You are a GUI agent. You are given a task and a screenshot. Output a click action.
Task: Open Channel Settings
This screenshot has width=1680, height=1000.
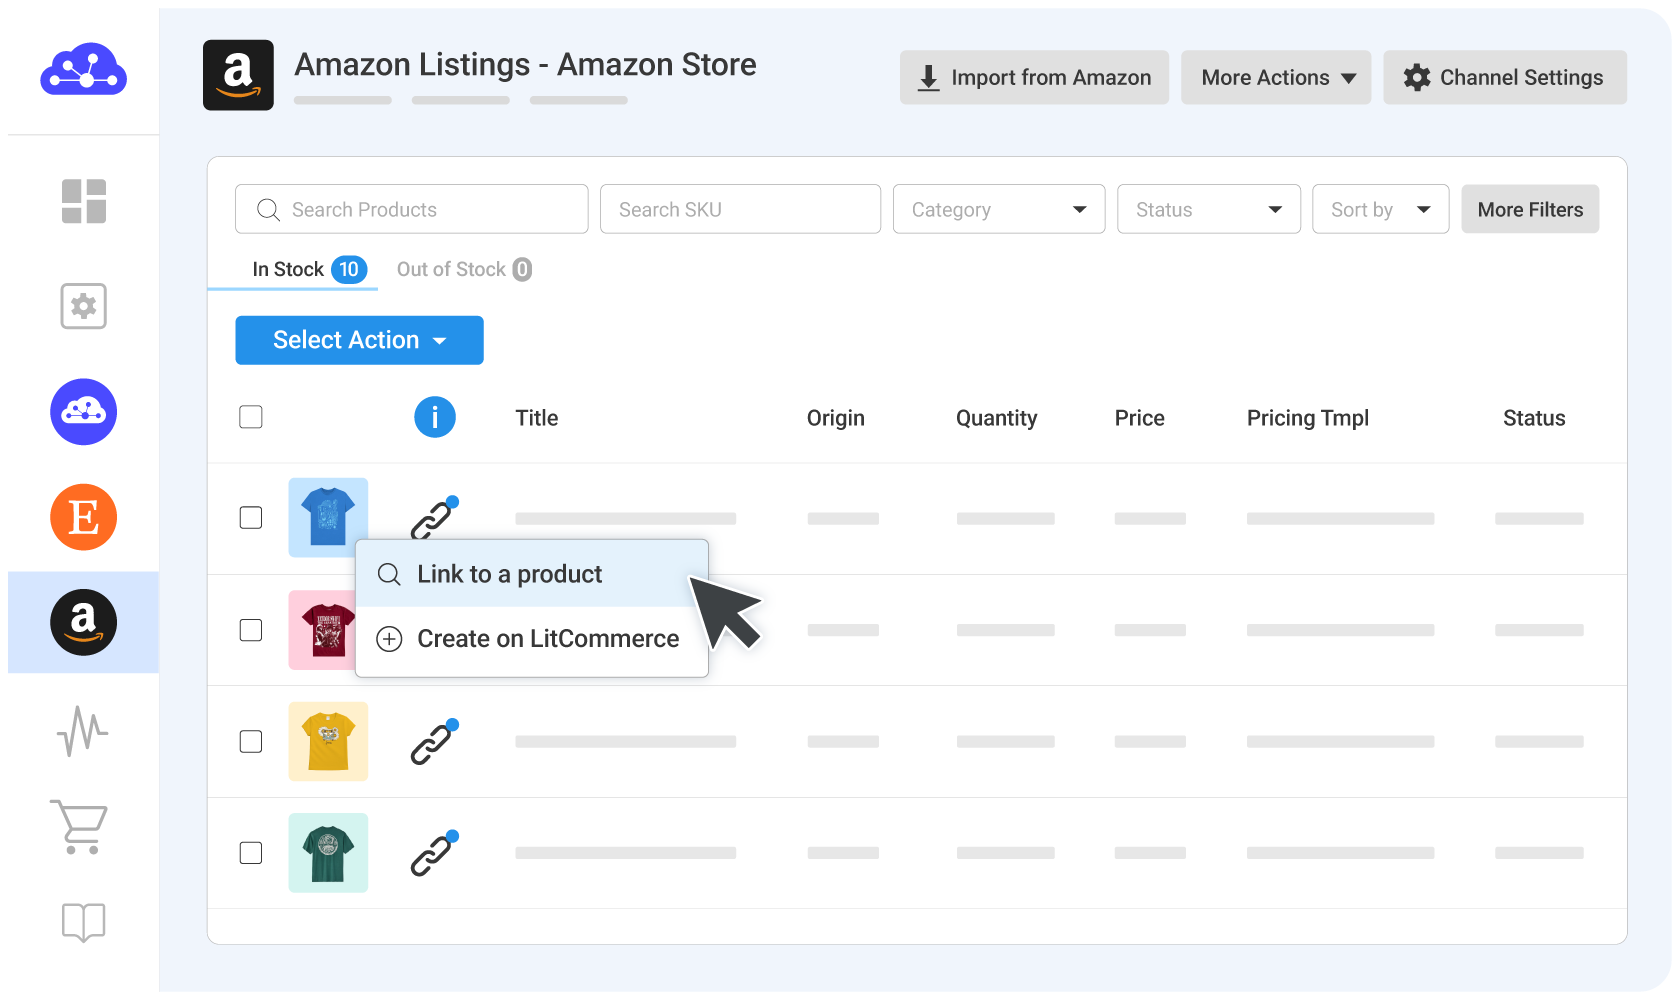pyautogui.click(x=1504, y=77)
